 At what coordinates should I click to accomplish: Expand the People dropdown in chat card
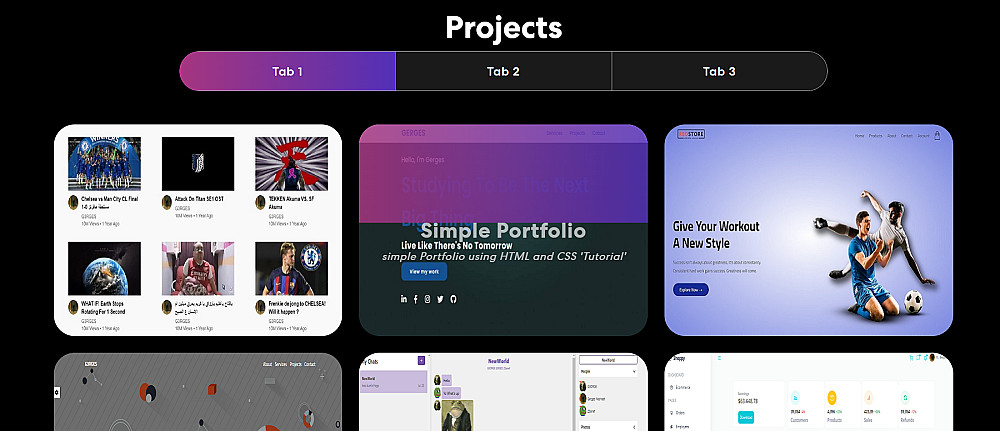[608, 370]
